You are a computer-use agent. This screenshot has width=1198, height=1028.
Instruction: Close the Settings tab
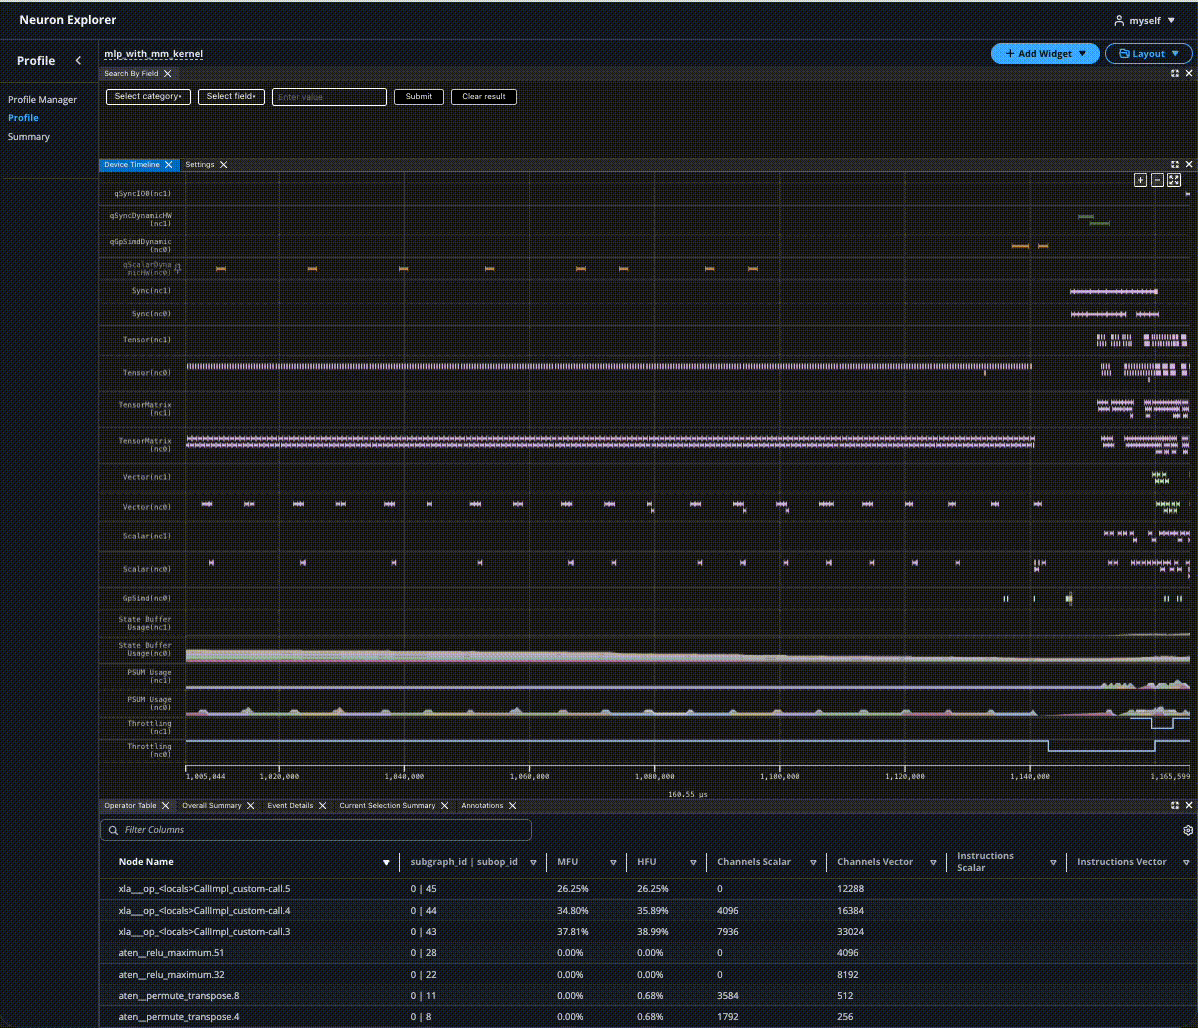(224, 164)
